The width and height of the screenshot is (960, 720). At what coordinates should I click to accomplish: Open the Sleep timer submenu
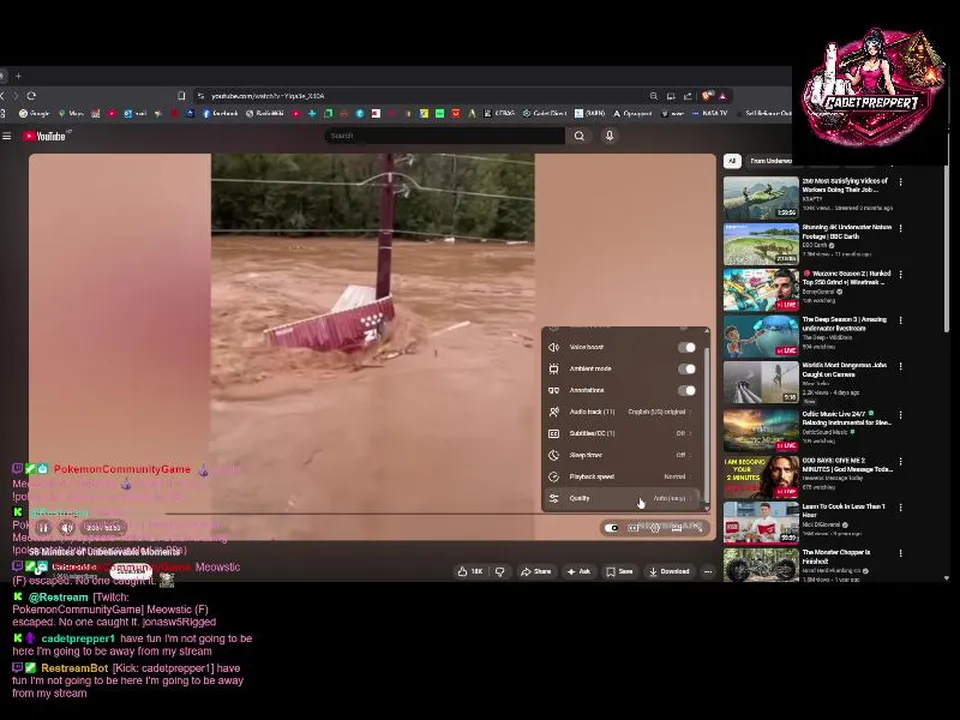click(x=622, y=455)
